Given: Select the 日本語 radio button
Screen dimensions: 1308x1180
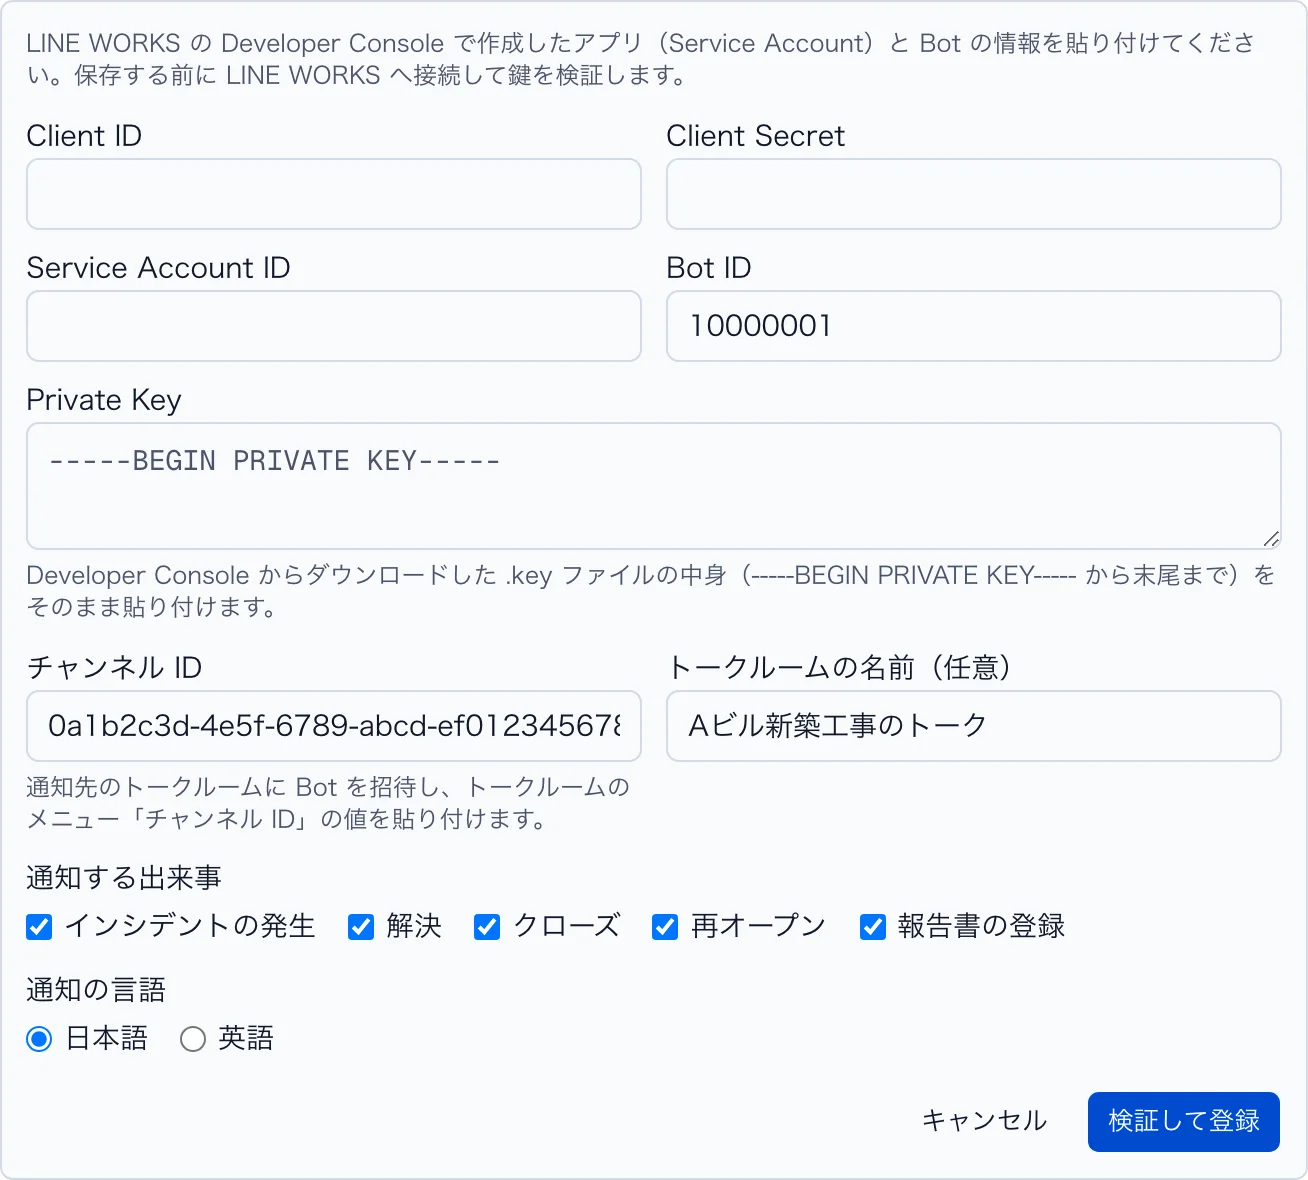Looking at the screenshot, I should click(39, 1039).
